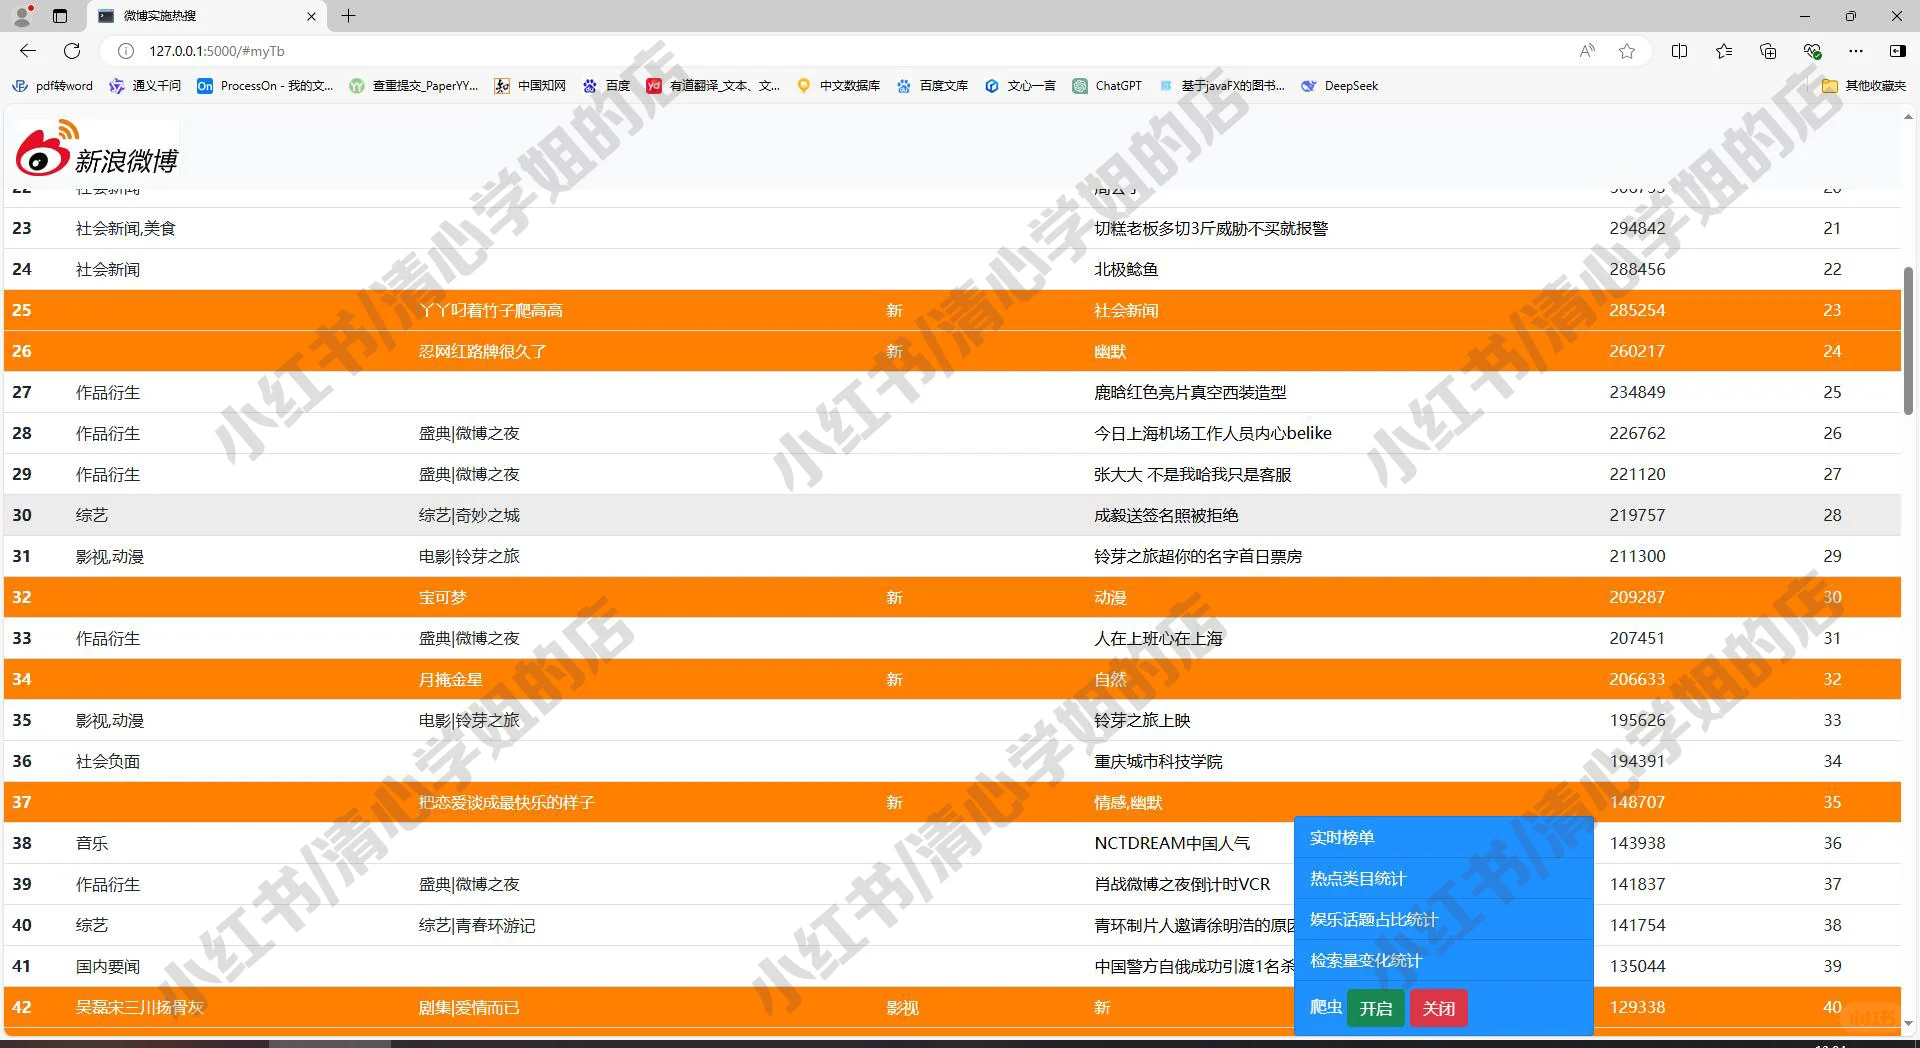Add this page to favorites via the star icon

pyautogui.click(x=1627, y=51)
